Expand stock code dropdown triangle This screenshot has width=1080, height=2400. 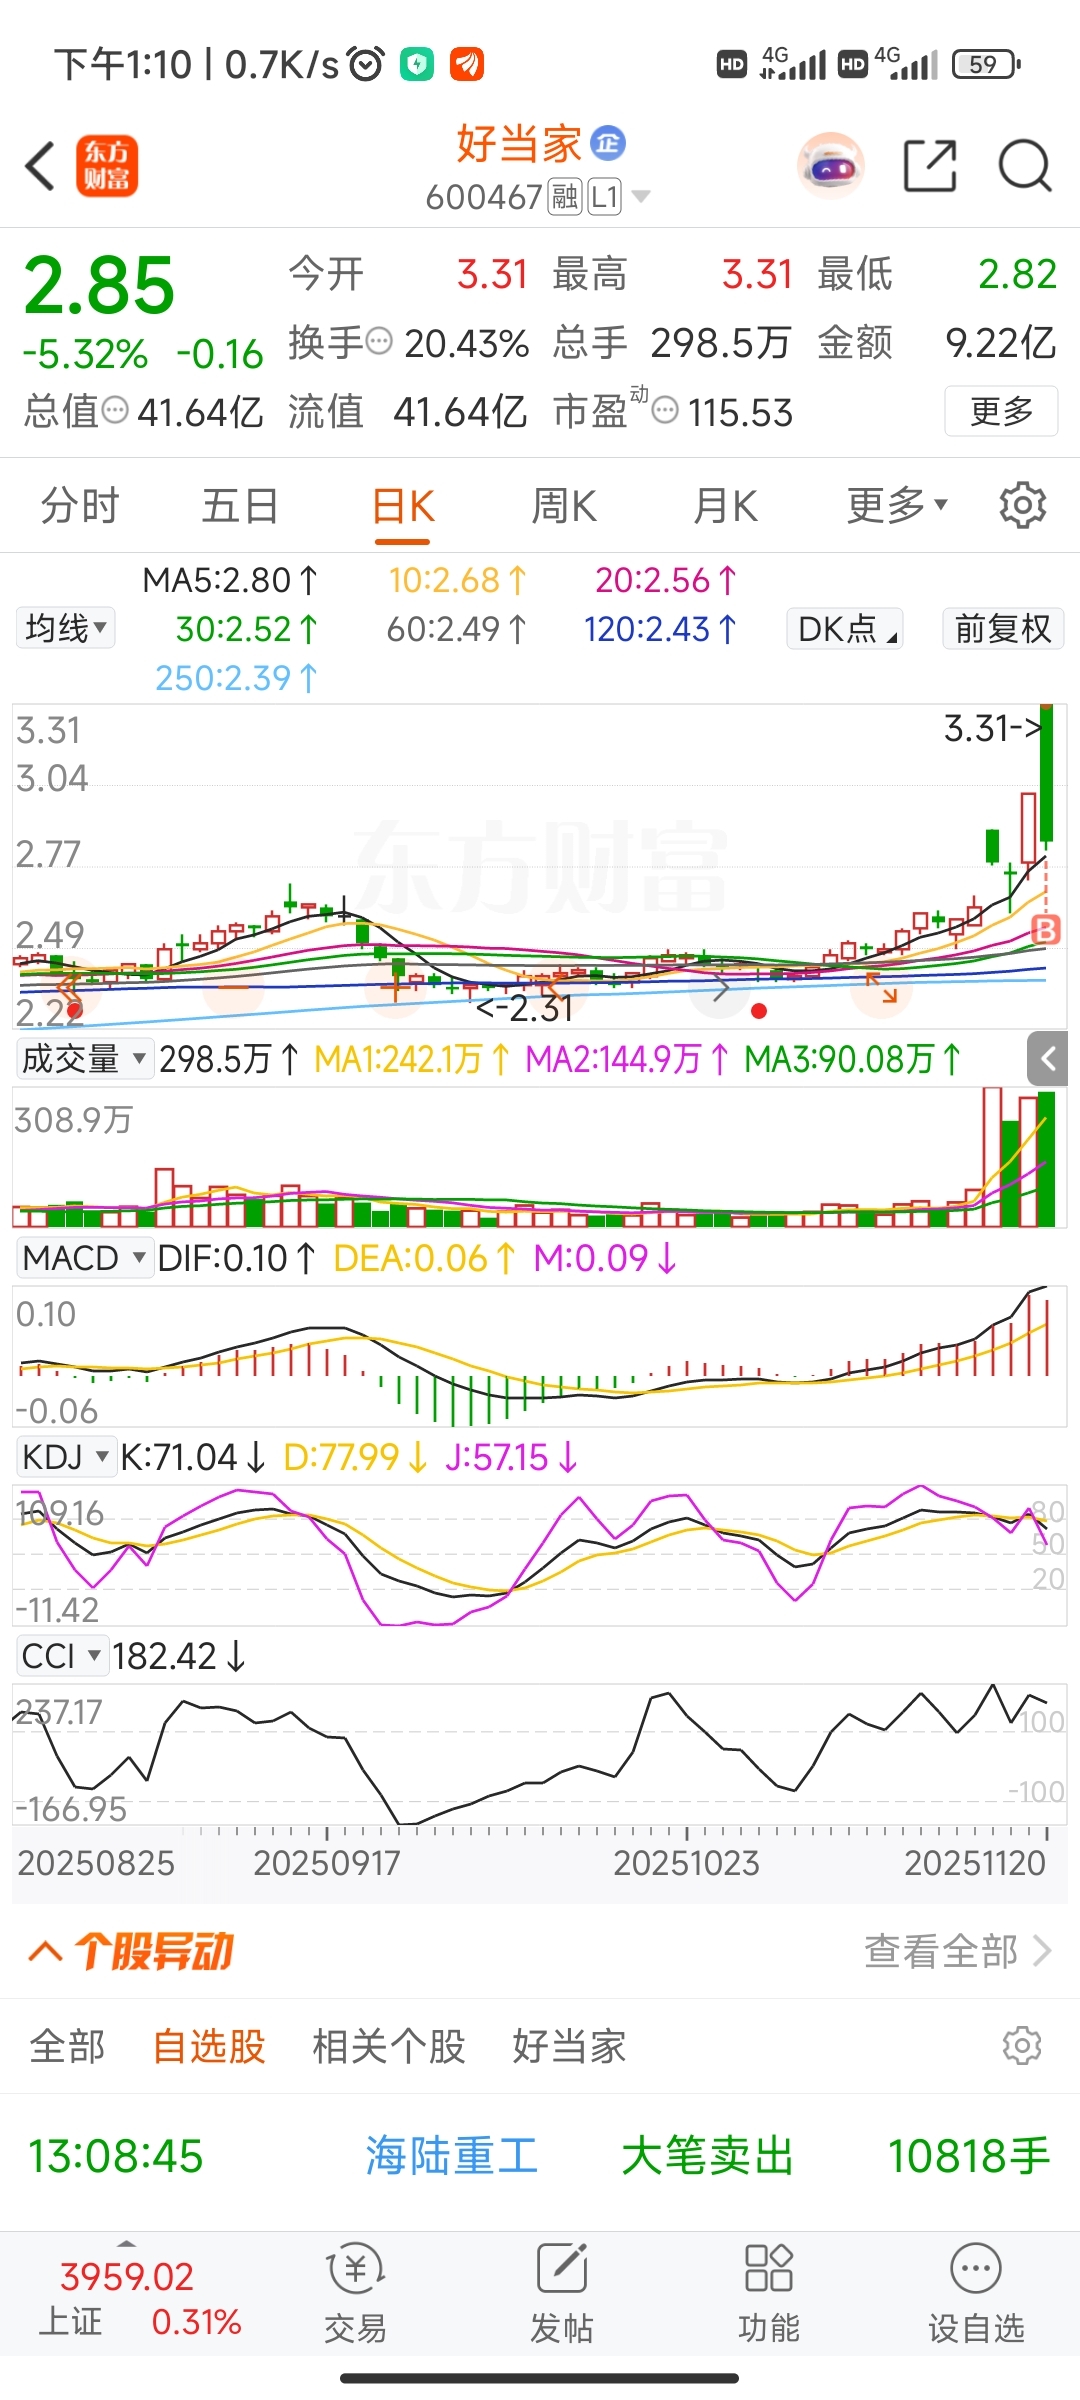[x=641, y=196]
